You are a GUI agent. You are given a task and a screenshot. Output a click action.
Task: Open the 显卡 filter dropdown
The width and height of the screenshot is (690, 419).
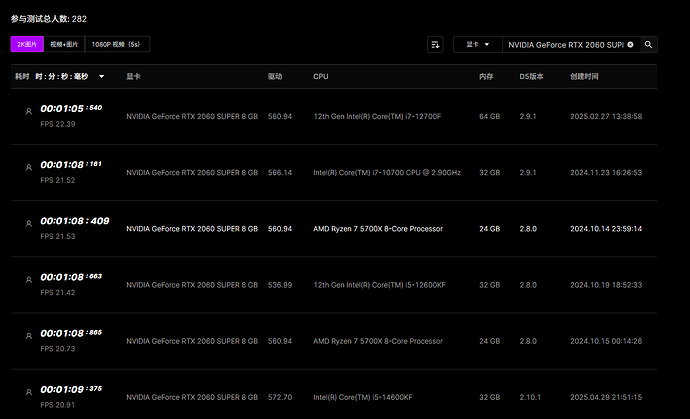coord(478,44)
